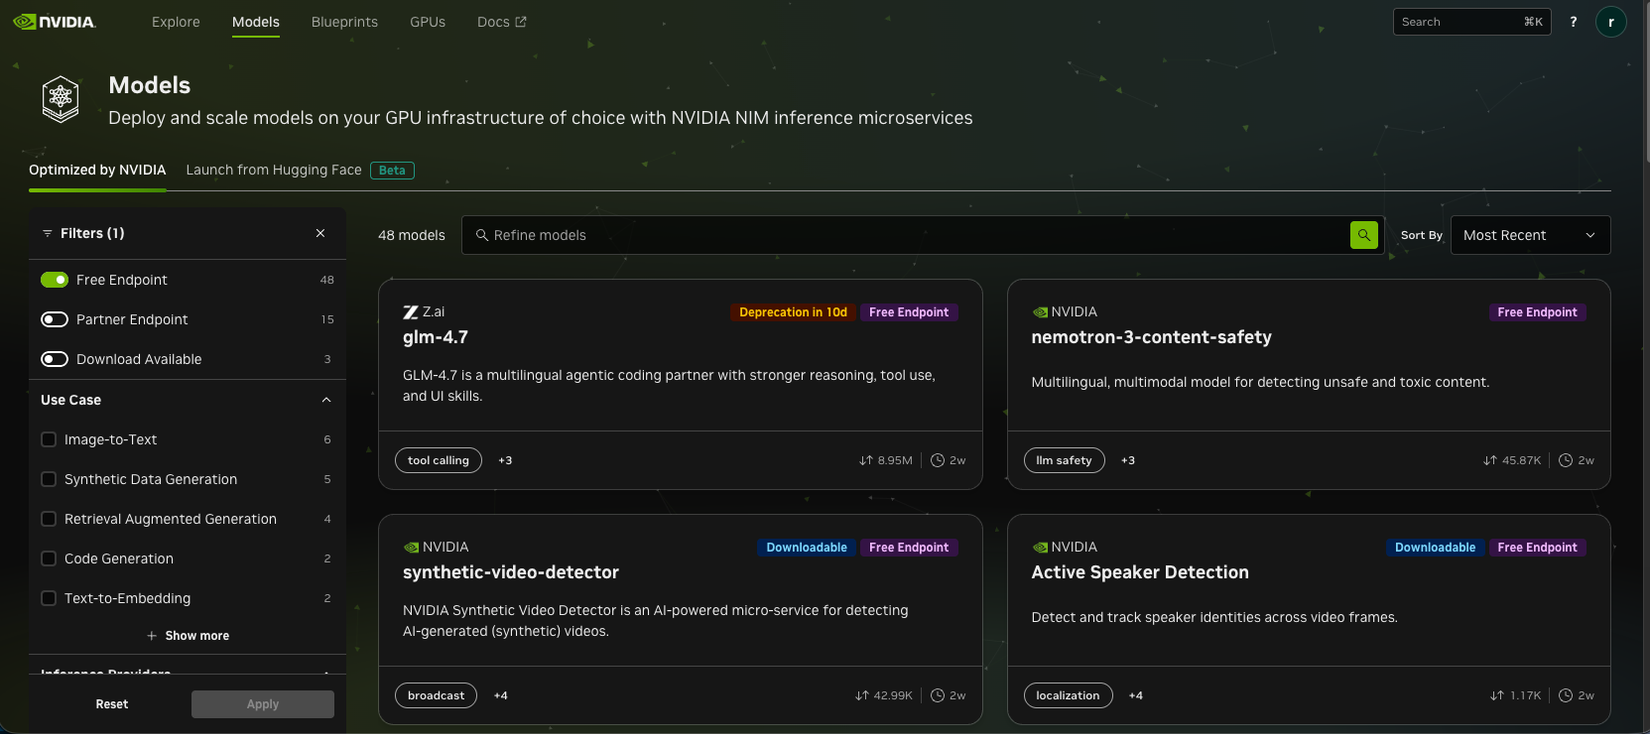The width and height of the screenshot is (1650, 734).
Task: Click the Deprecation in 10d badge
Action: click(x=793, y=312)
